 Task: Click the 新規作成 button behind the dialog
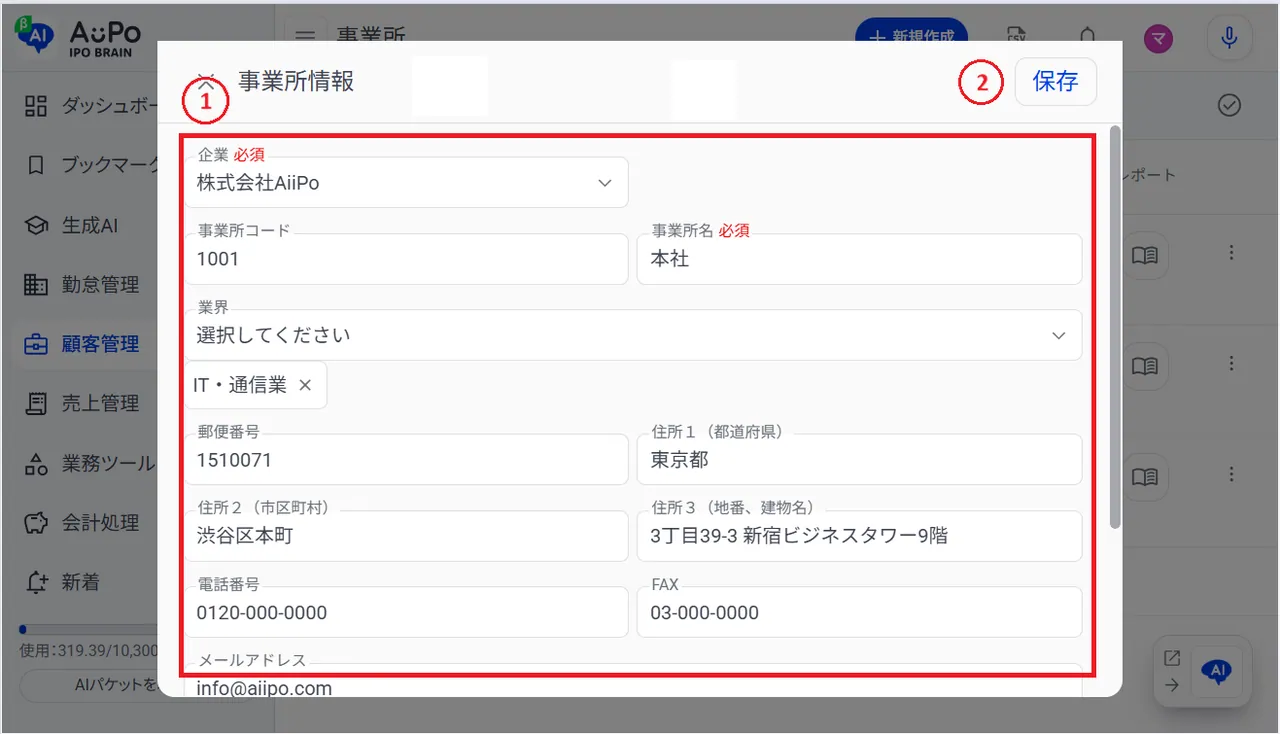pyautogui.click(x=911, y=36)
